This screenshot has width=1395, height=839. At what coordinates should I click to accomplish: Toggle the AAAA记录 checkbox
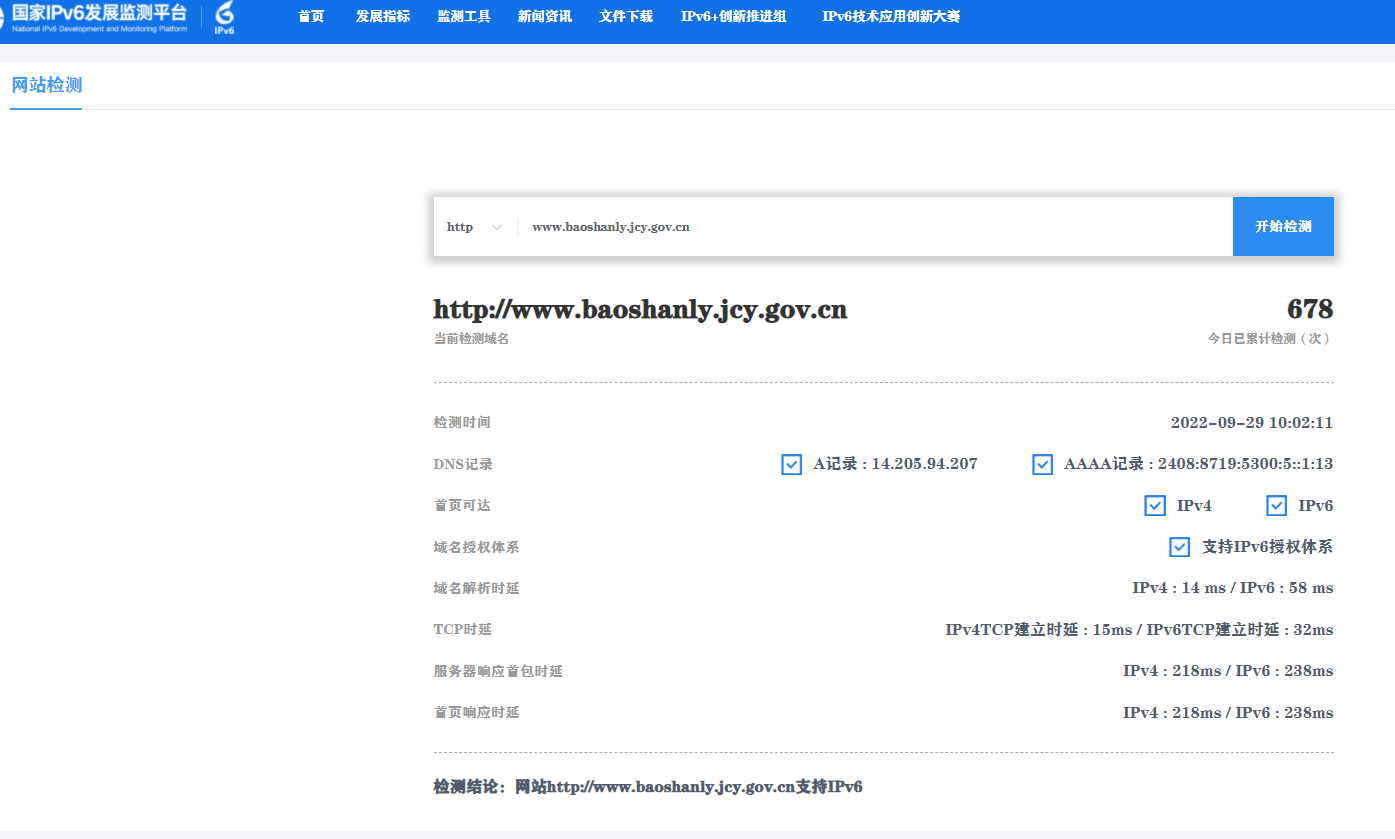(1042, 464)
